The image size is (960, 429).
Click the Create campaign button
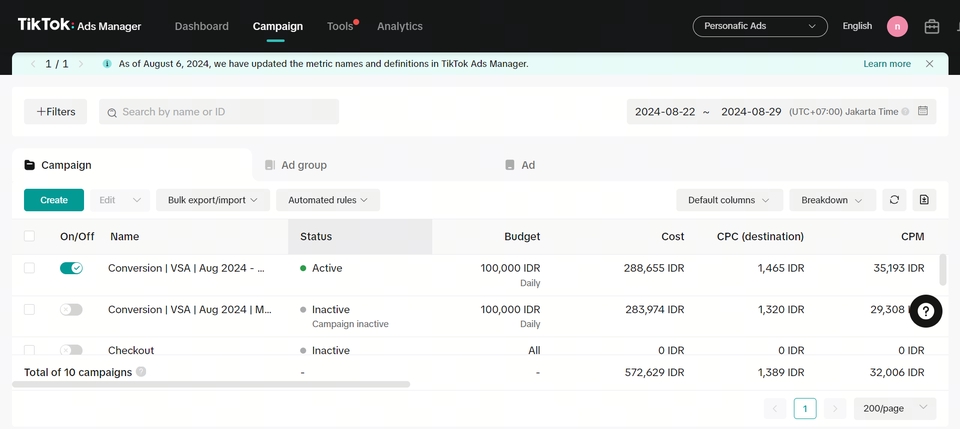pos(54,200)
